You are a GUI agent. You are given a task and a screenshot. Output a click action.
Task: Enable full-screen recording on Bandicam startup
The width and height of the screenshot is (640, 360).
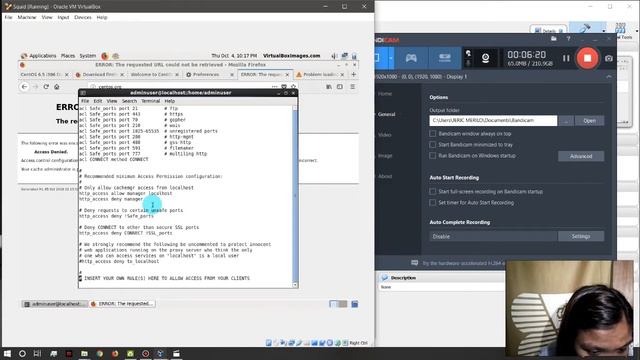[432, 191]
